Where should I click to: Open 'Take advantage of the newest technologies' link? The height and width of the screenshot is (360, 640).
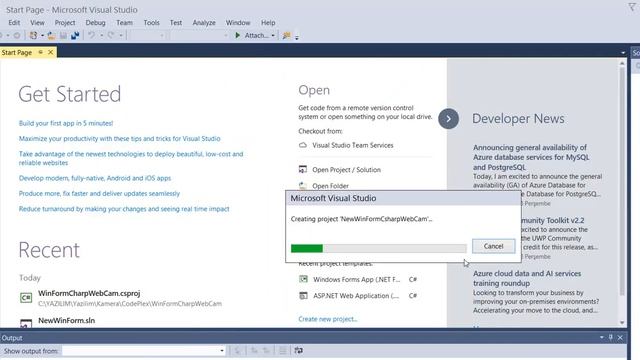click(x=131, y=158)
